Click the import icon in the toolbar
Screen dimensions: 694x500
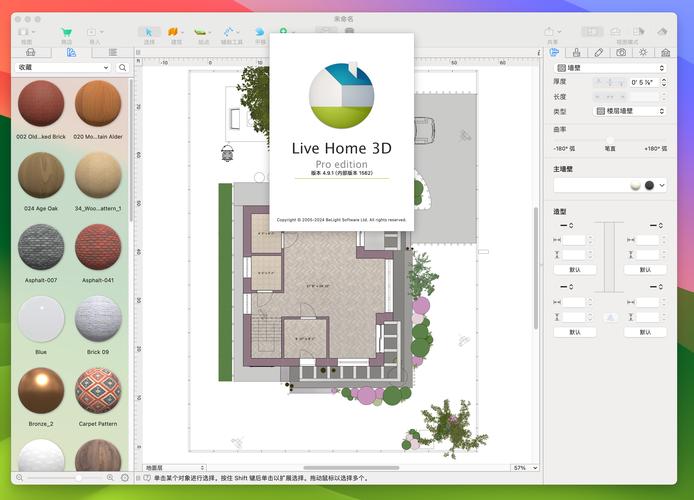click(91, 32)
